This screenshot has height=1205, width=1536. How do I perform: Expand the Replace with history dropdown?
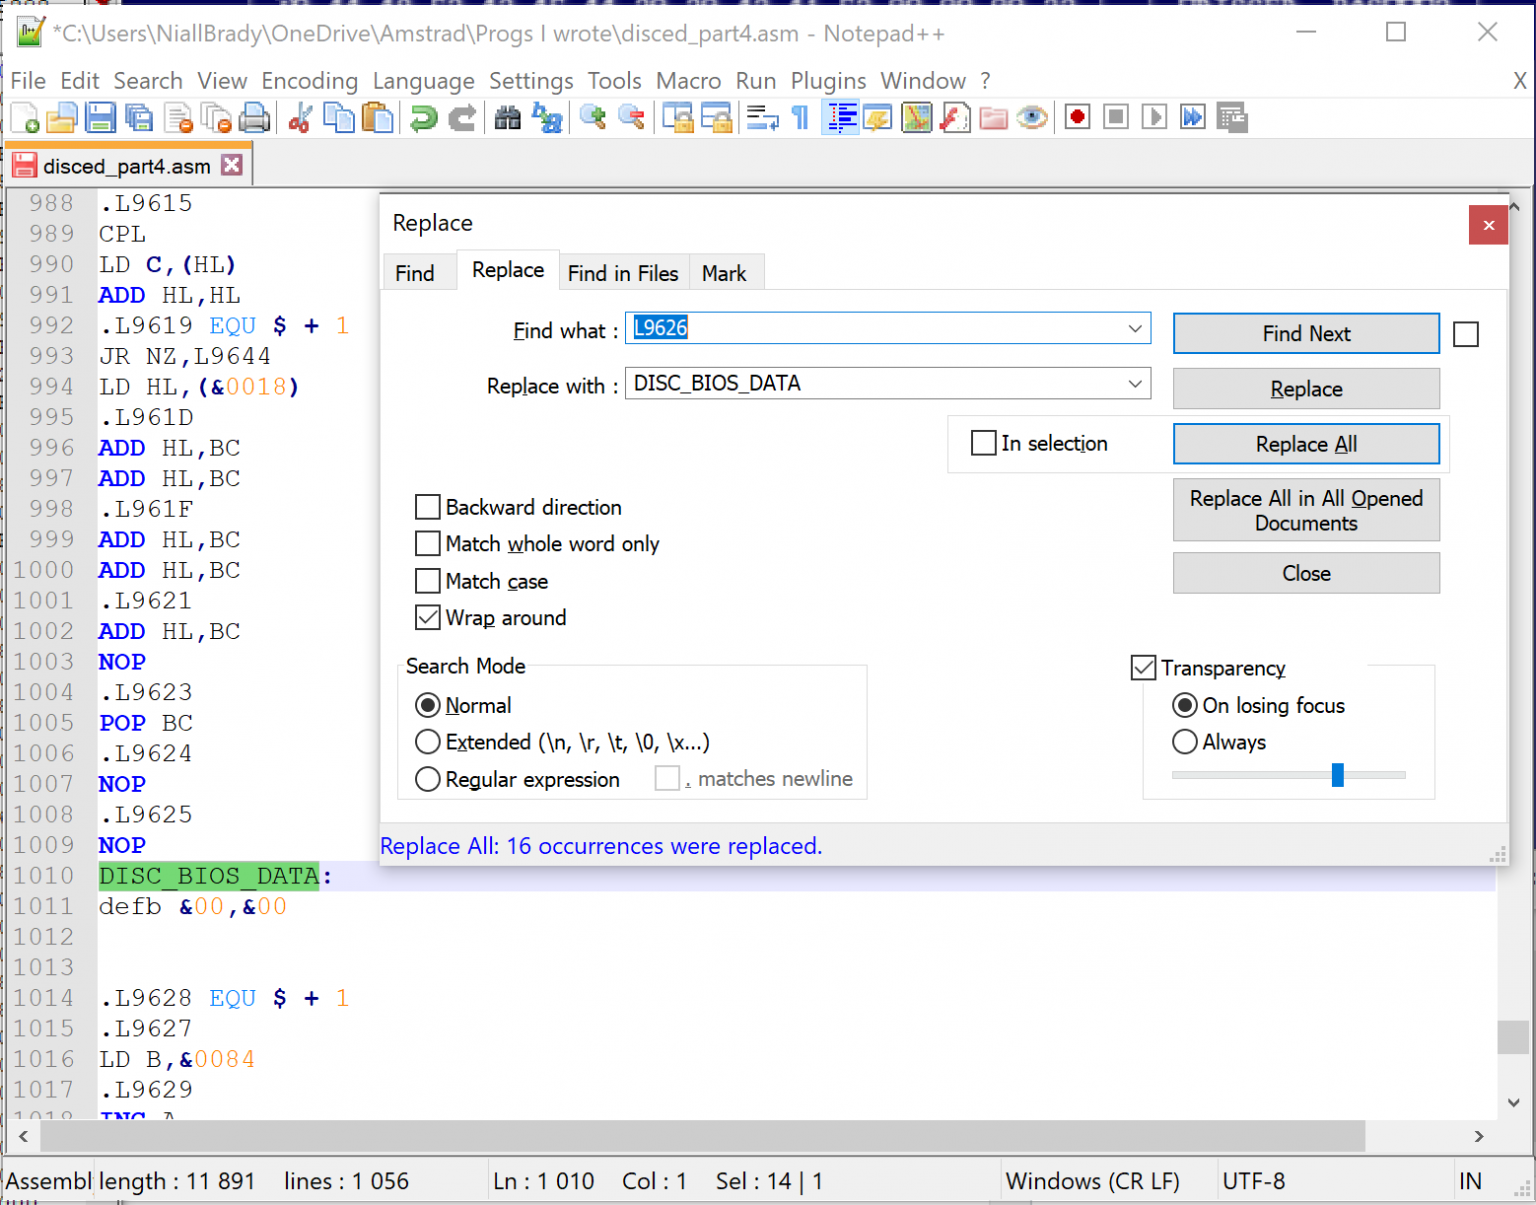click(x=1135, y=384)
